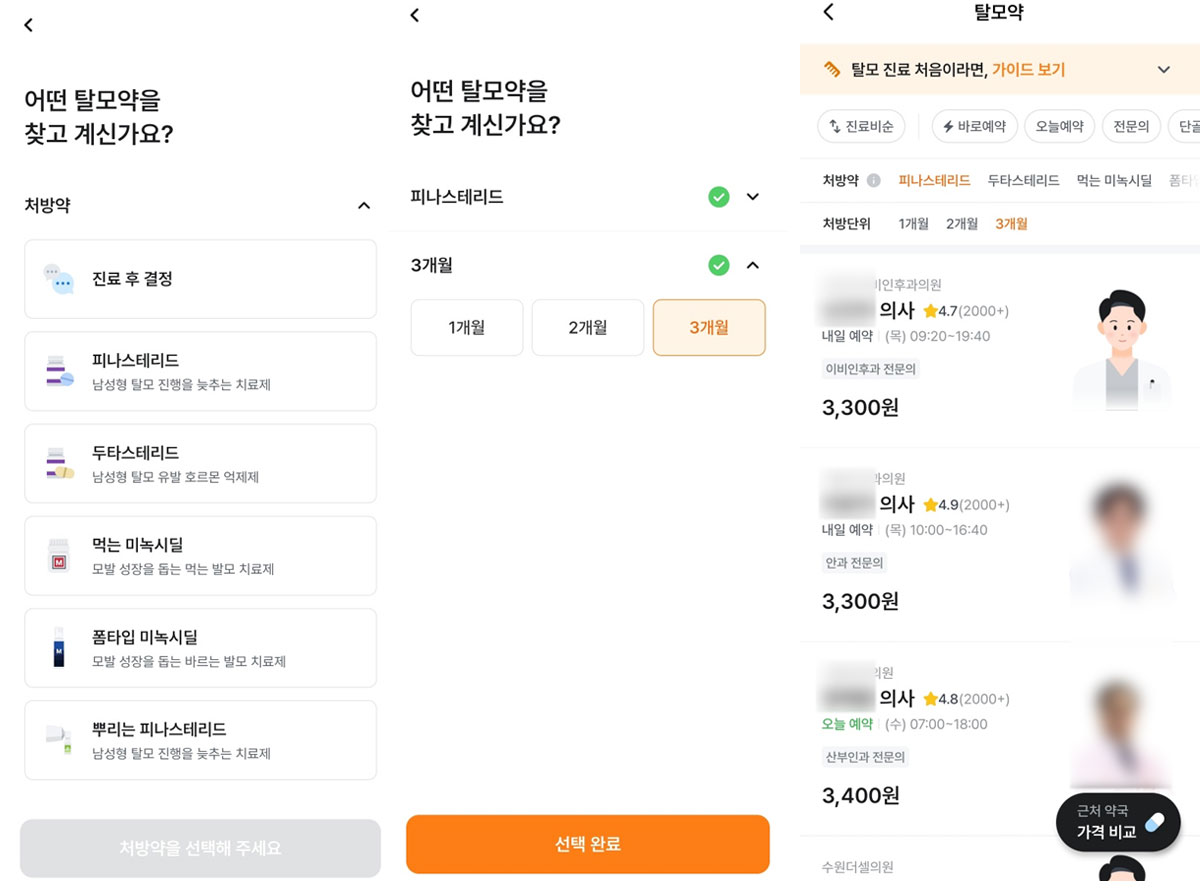This screenshot has height=888, width=1200.
Task: Open 근처 약국 가격 비교 floating button
Action: point(1118,822)
